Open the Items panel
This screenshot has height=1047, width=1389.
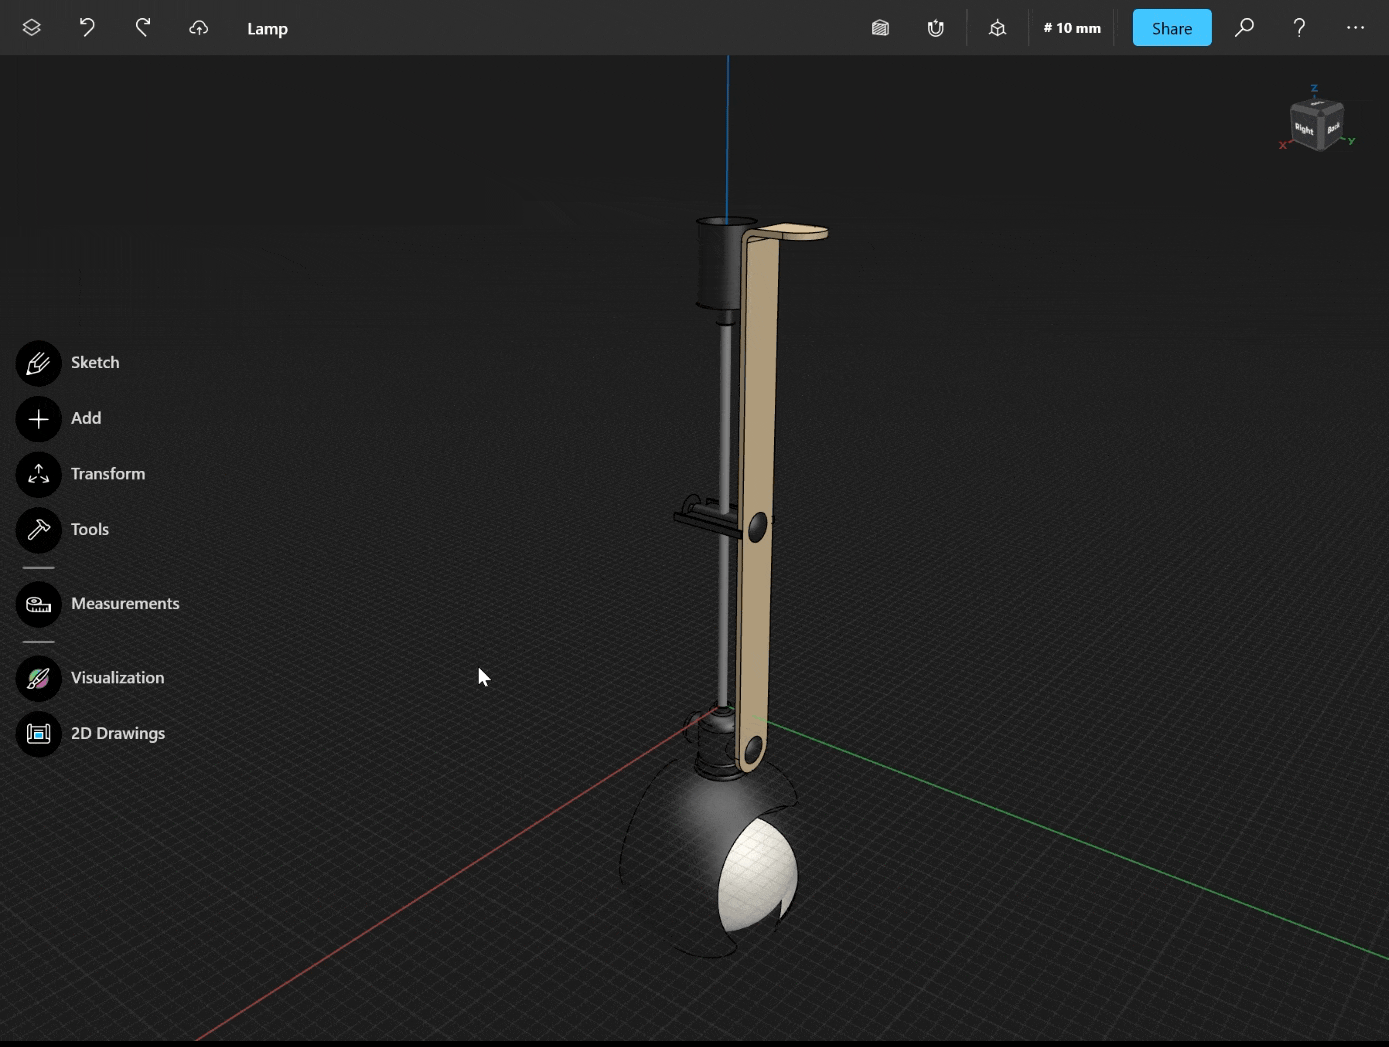[x=31, y=27]
